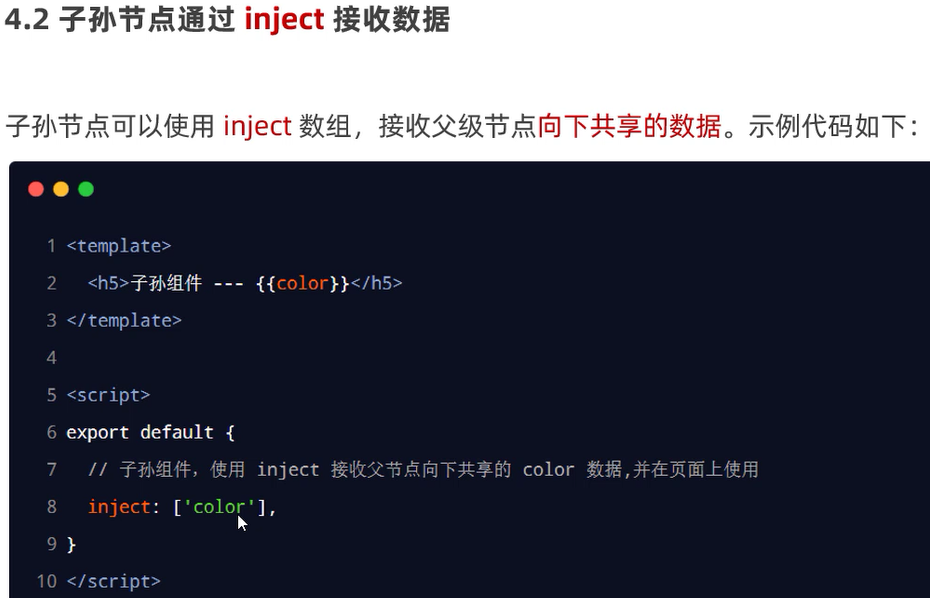Click the closing </template> tag on line 3

[x=124, y=320]
